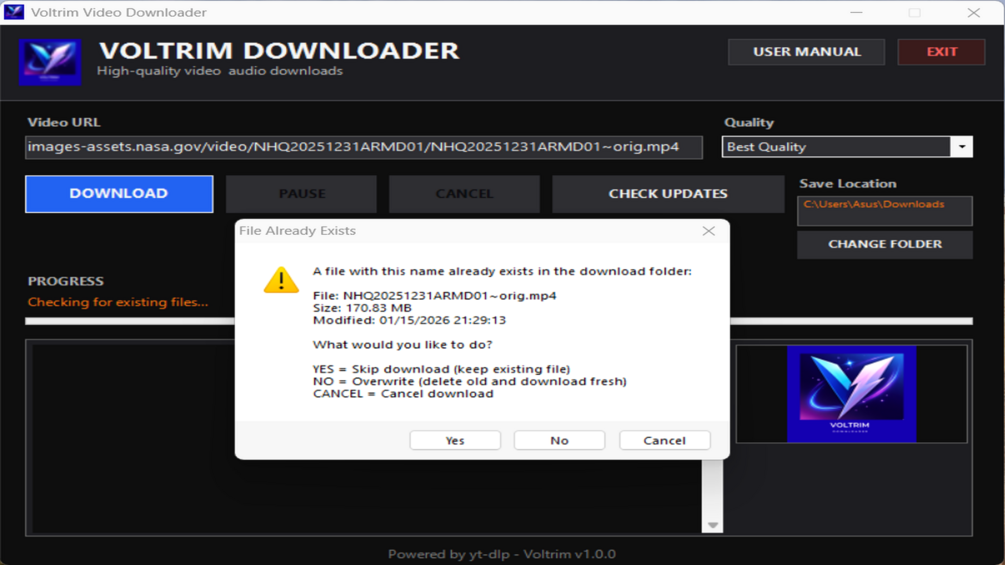Click the Voltrim thumbnail preview image

tap(851, 394)
